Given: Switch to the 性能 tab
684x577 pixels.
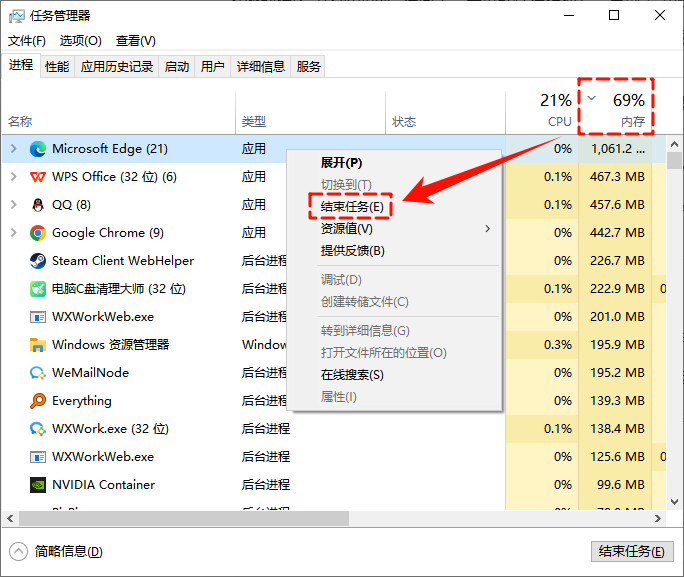Looking at the screenshot, I should (57, 67).
